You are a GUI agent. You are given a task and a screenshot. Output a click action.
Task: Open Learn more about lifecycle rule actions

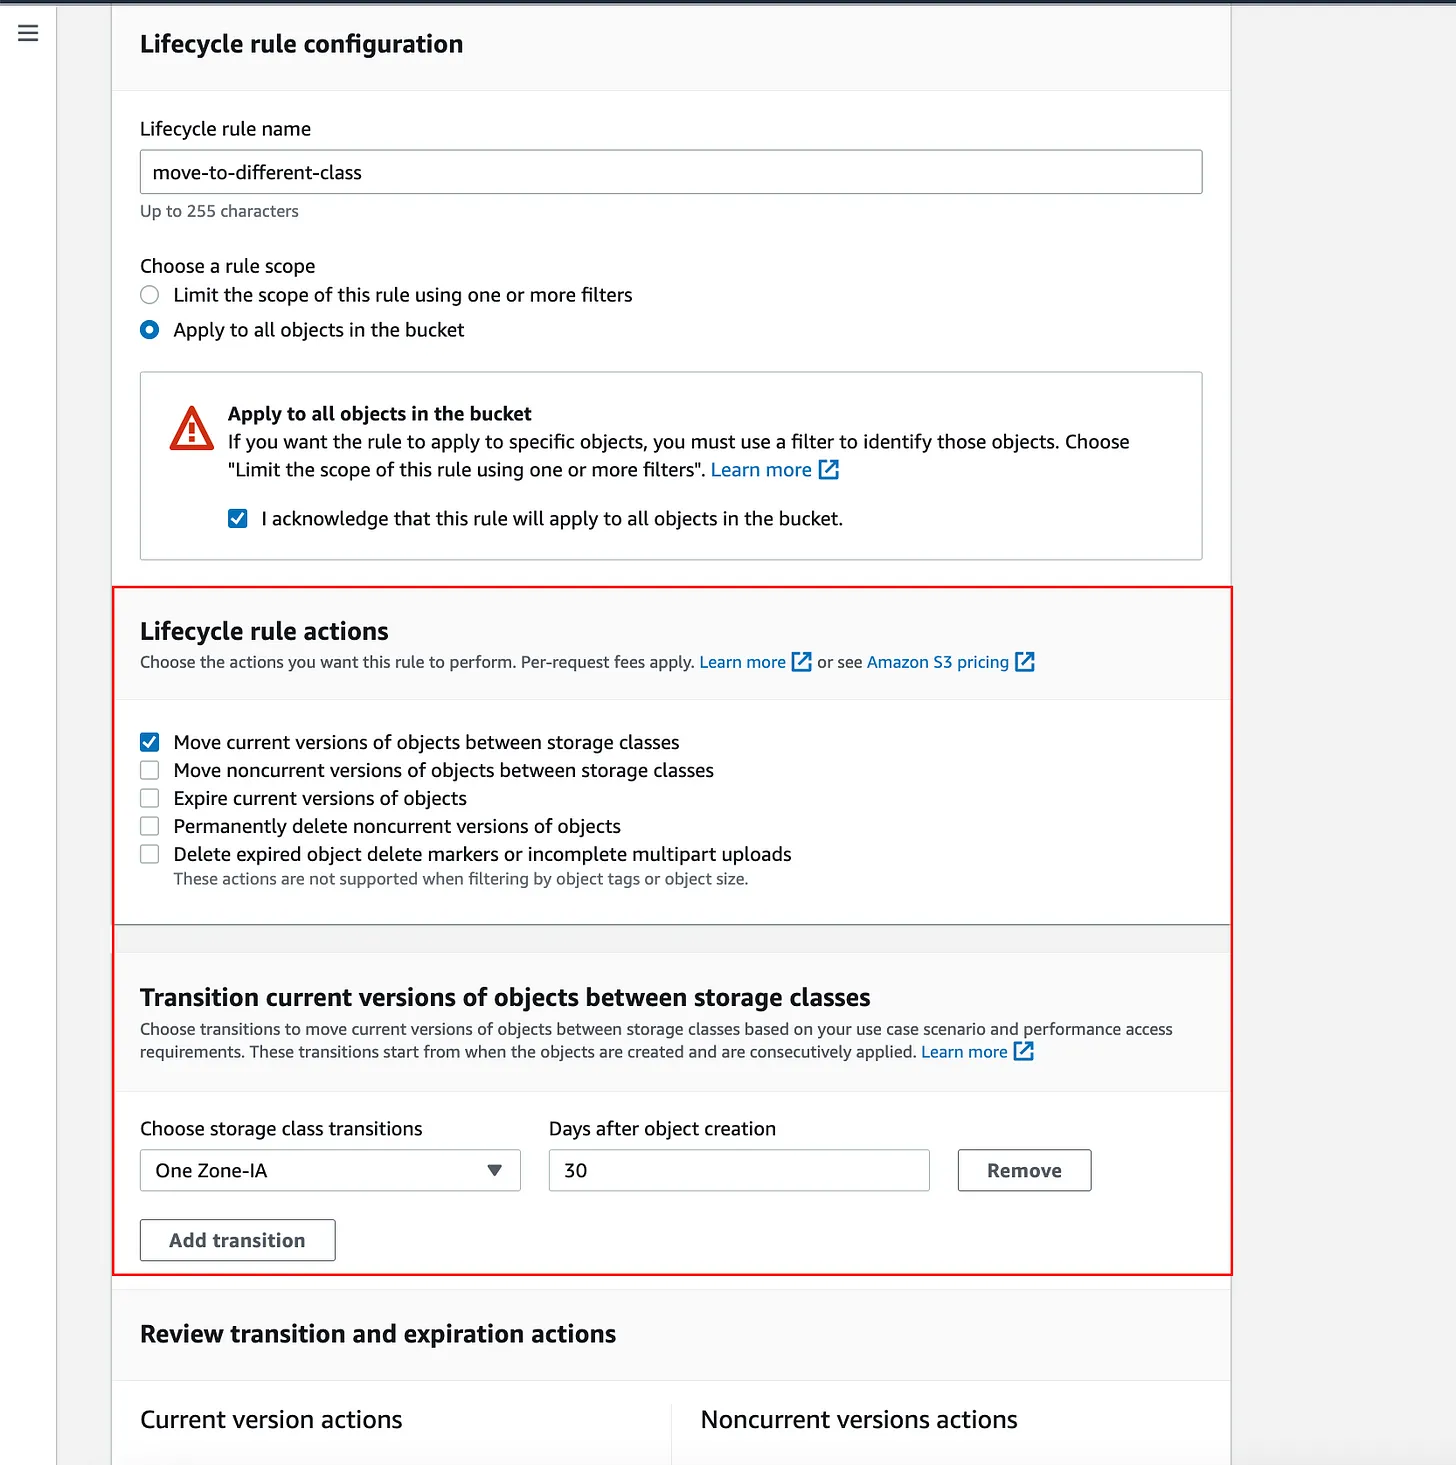click(742, 661)
